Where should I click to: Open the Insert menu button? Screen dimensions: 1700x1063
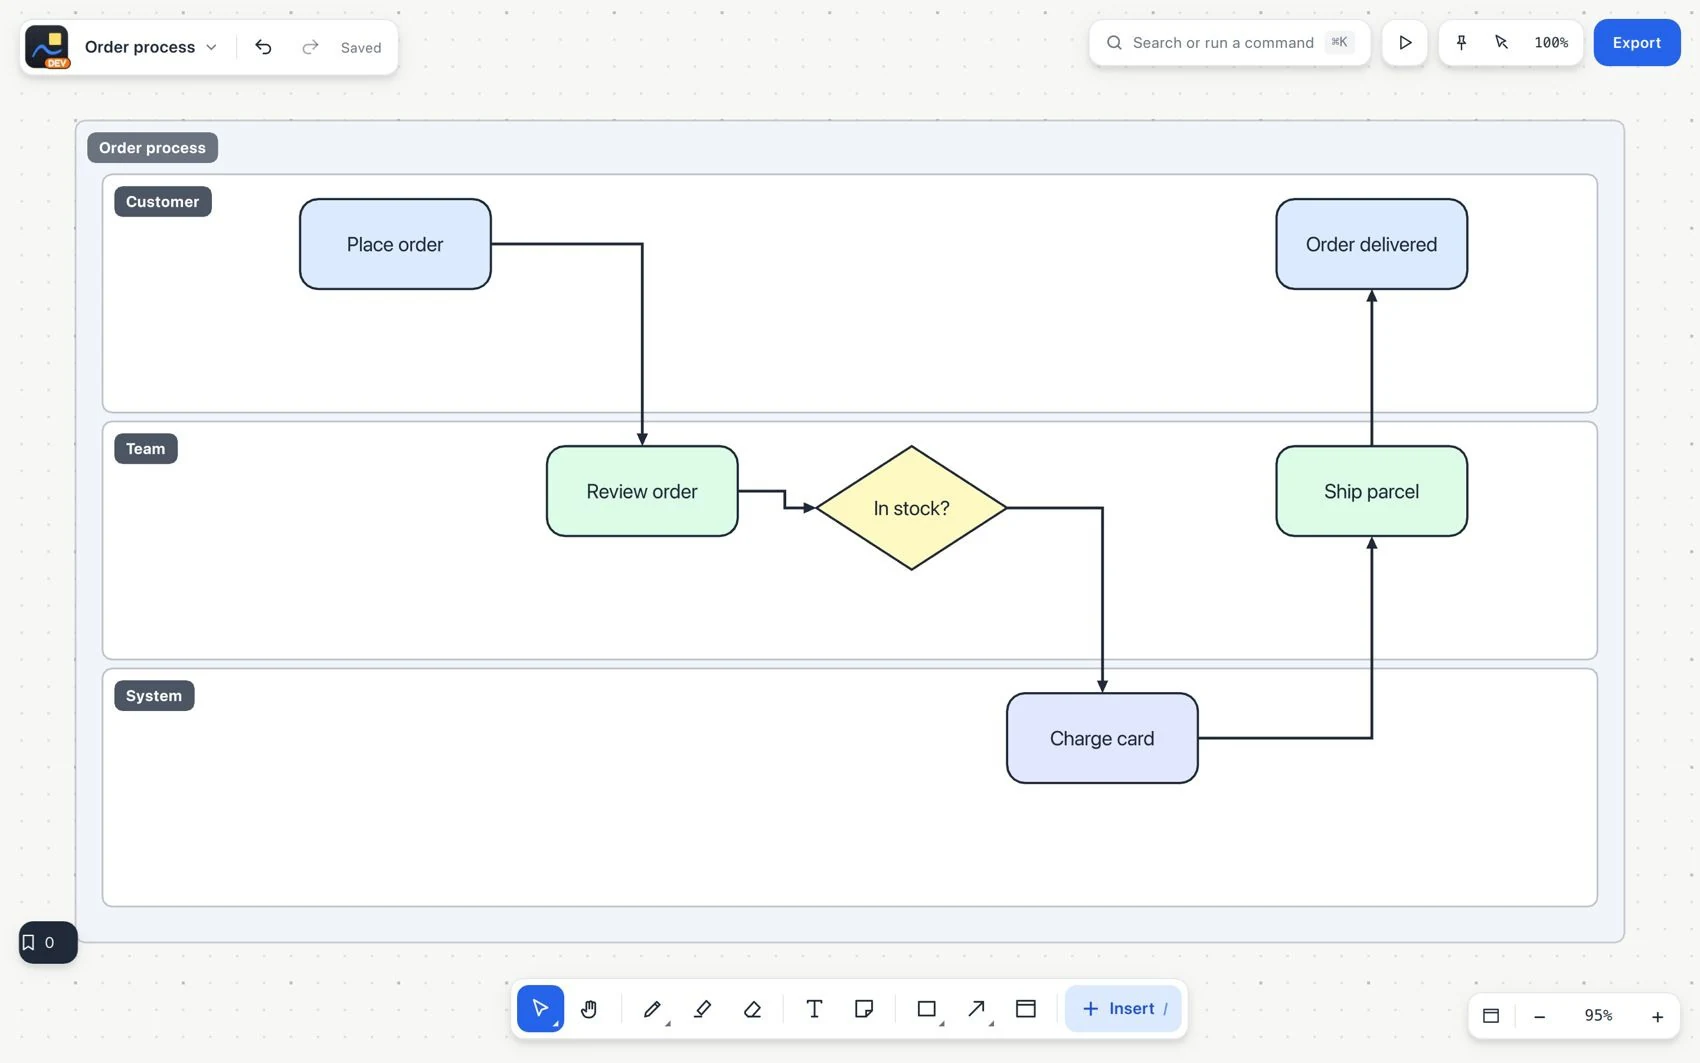click(x=1123, y=1008)
